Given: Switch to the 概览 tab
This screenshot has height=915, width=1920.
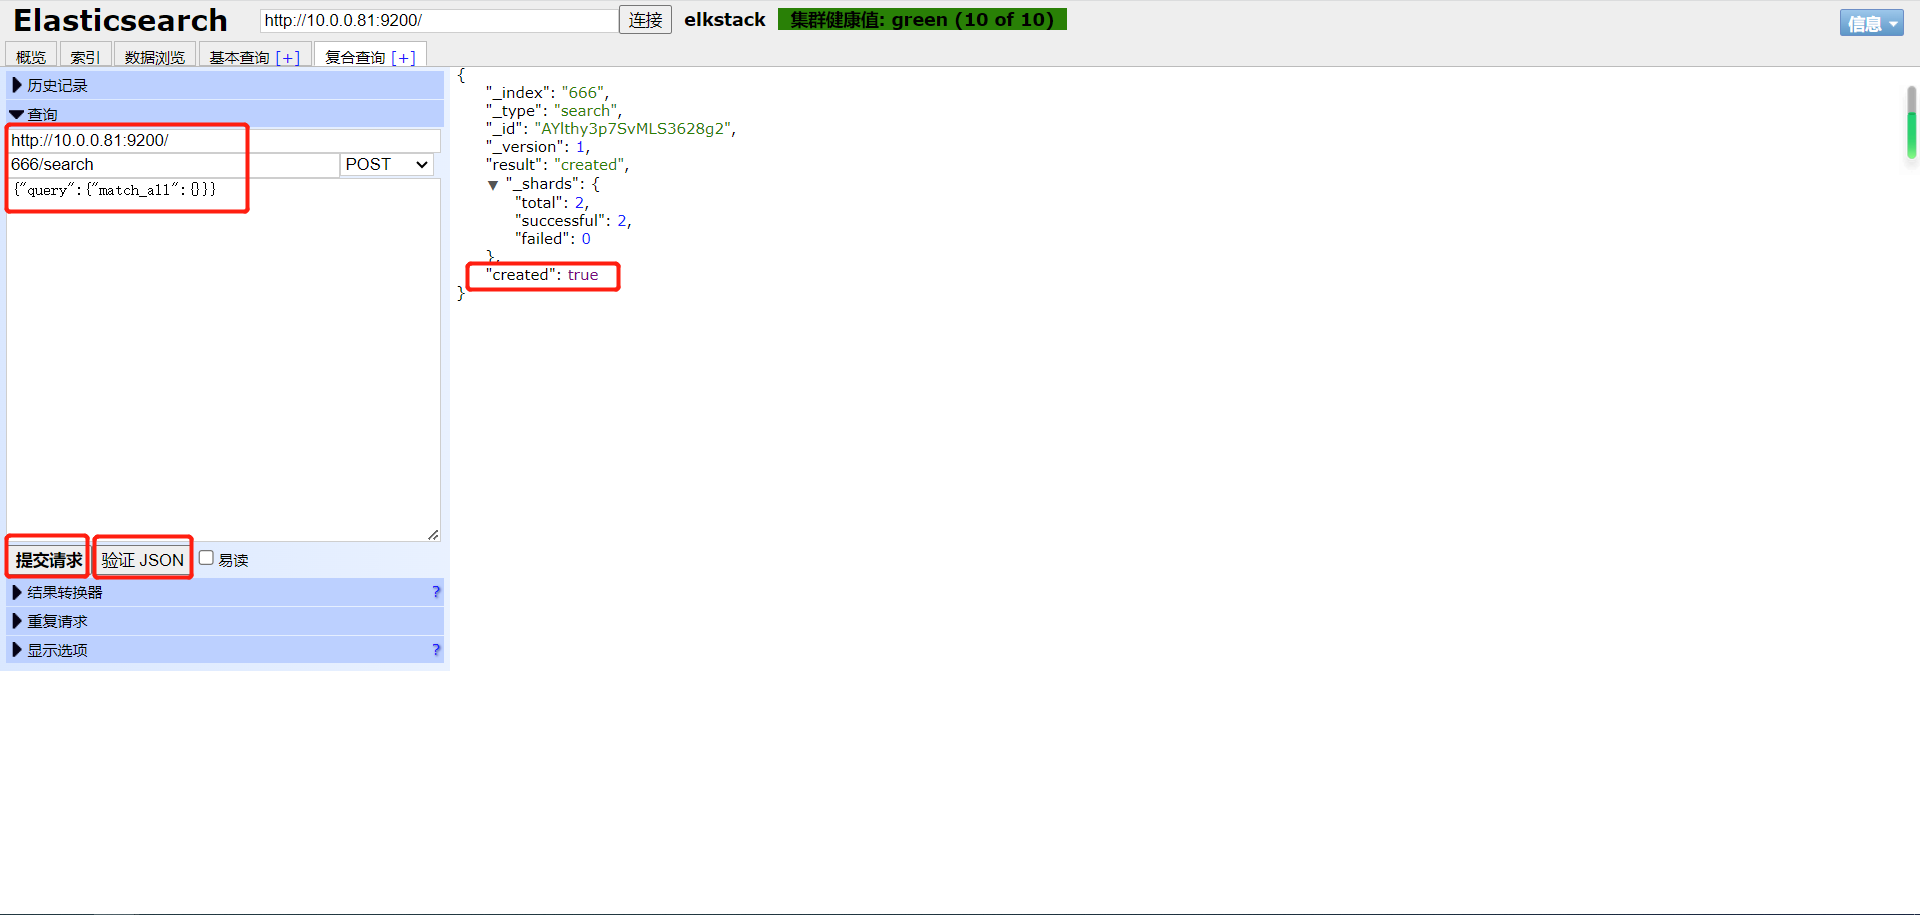Looking at the screenshot, I should point(31,57).
